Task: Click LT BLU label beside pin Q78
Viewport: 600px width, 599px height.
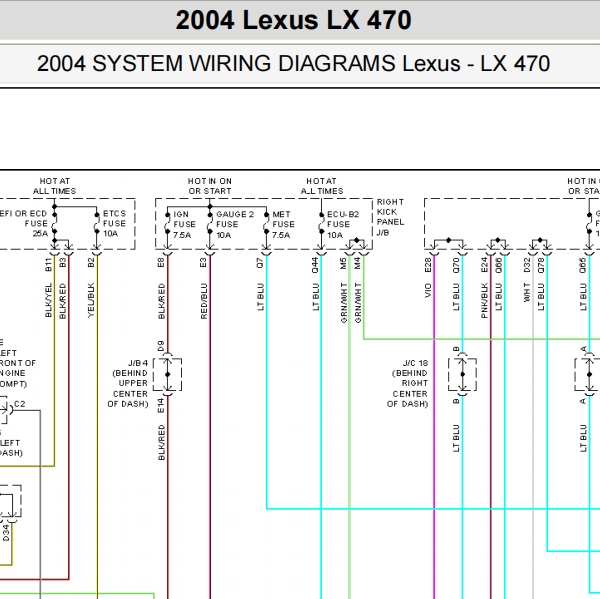Action: (541, 297)
